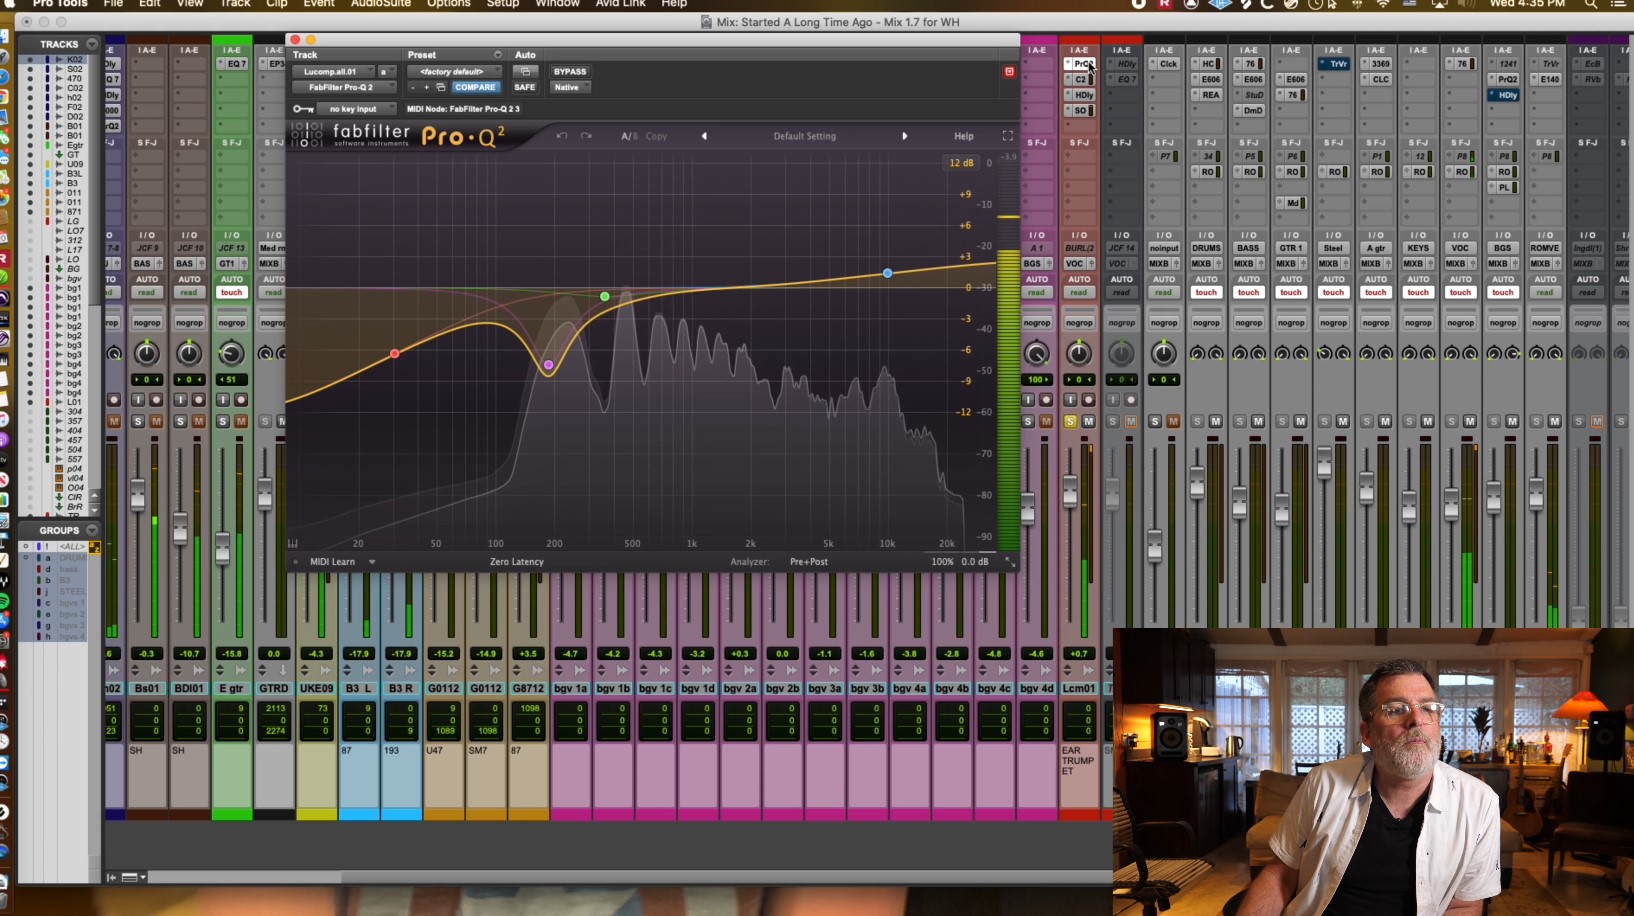The image size is (1634, 916).
Task: Toggle automation SAFE on the plug-in
Action: (525, 87)
